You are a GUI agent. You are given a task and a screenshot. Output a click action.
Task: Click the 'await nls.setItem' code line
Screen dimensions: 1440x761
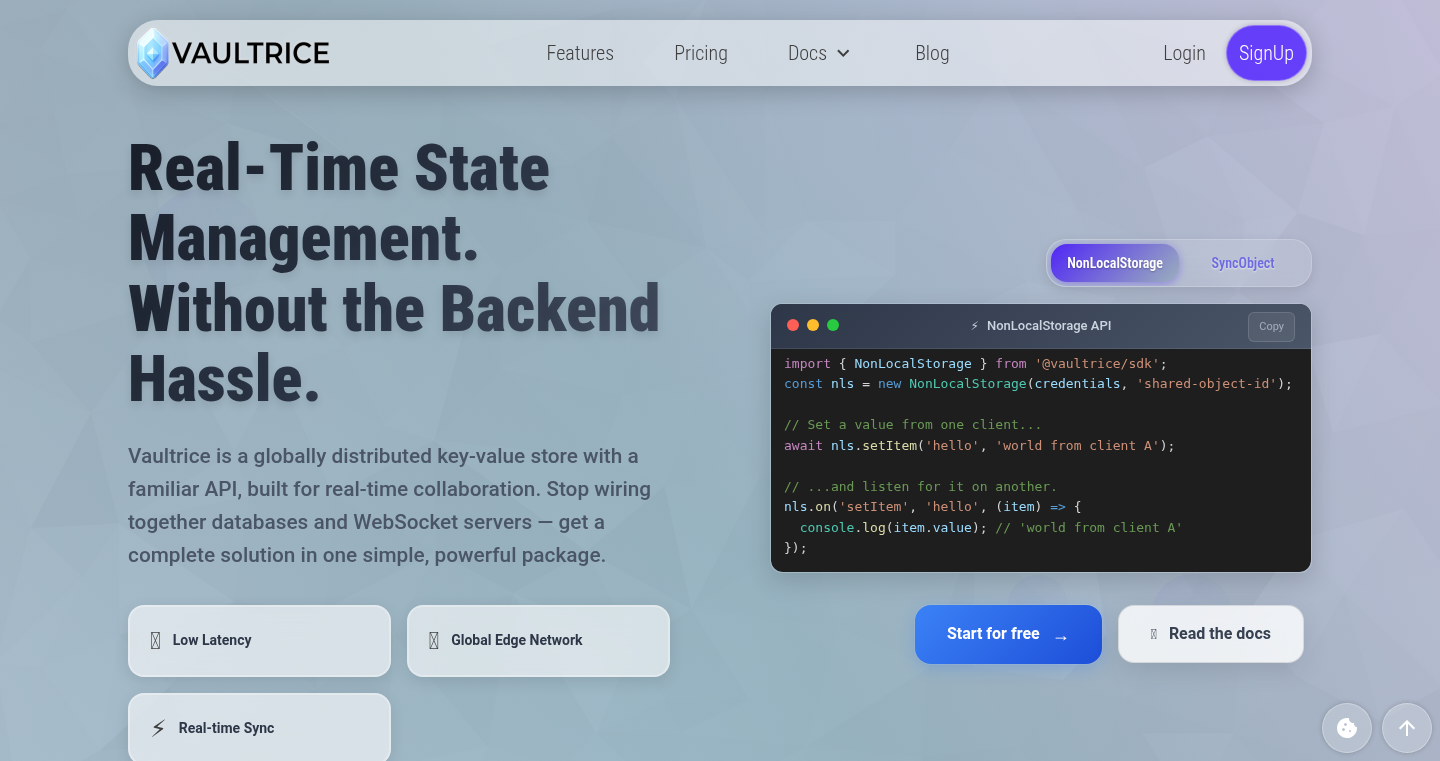(x=979, y=445)
